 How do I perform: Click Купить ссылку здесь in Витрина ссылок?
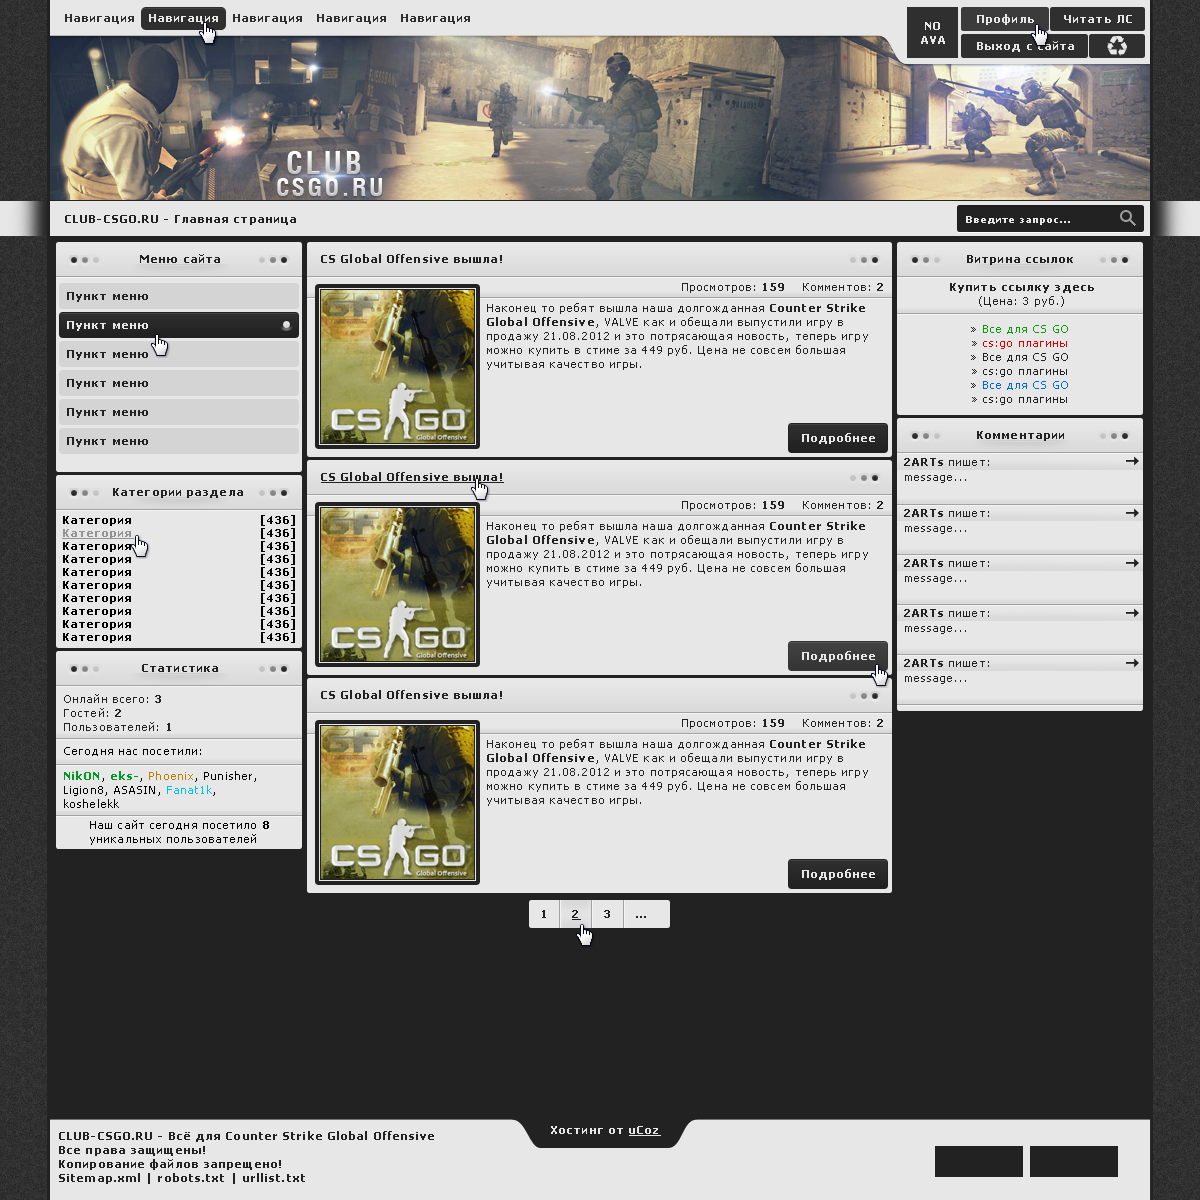point(1022,287)
